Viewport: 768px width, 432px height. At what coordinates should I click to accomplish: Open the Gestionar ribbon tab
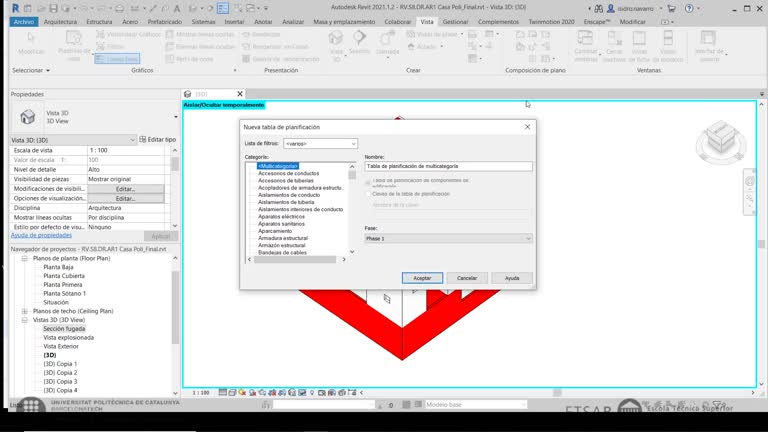tap(455, 20)
